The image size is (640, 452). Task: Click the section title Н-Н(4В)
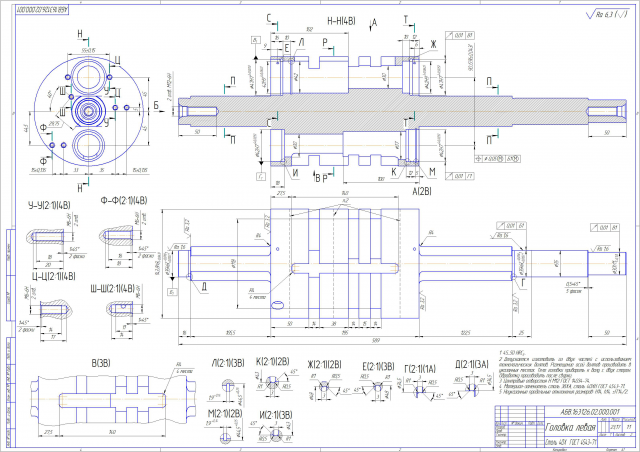point(341,21)
